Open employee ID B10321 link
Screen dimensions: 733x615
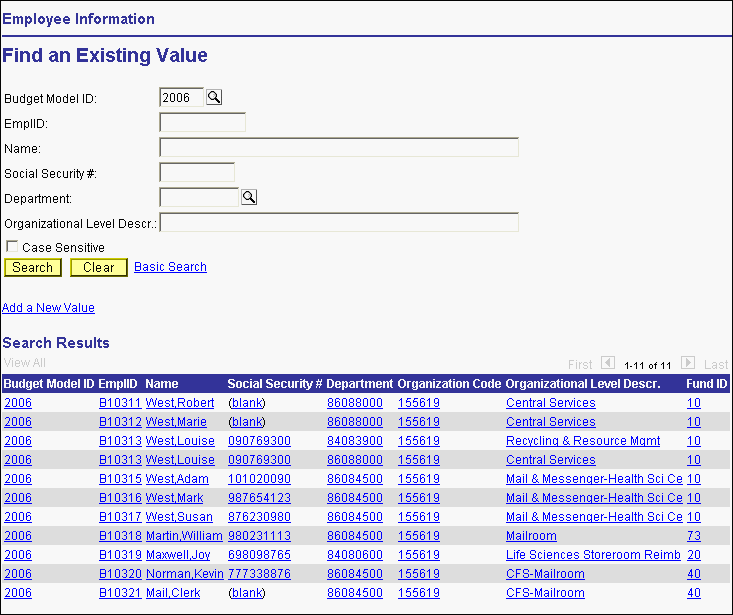coord(119,593)
